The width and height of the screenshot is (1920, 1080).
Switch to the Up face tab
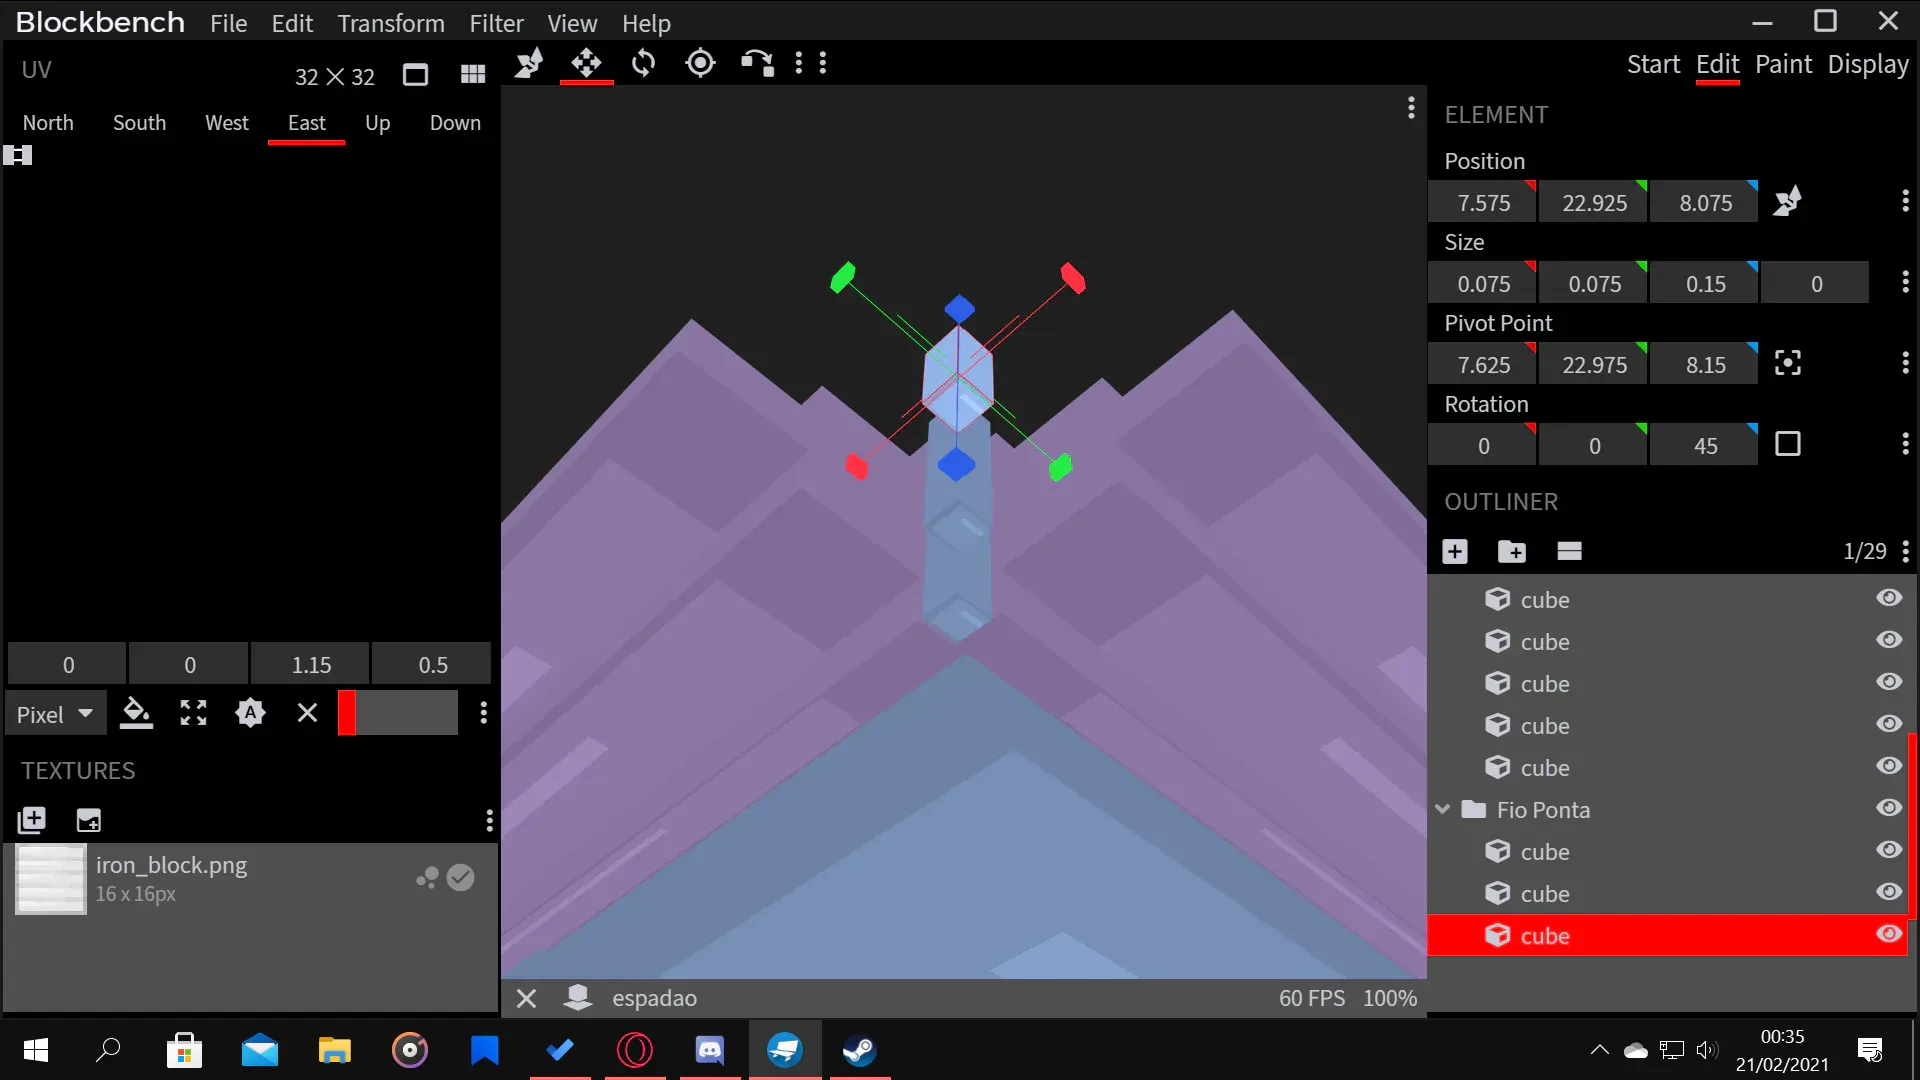tap(377, 123)
